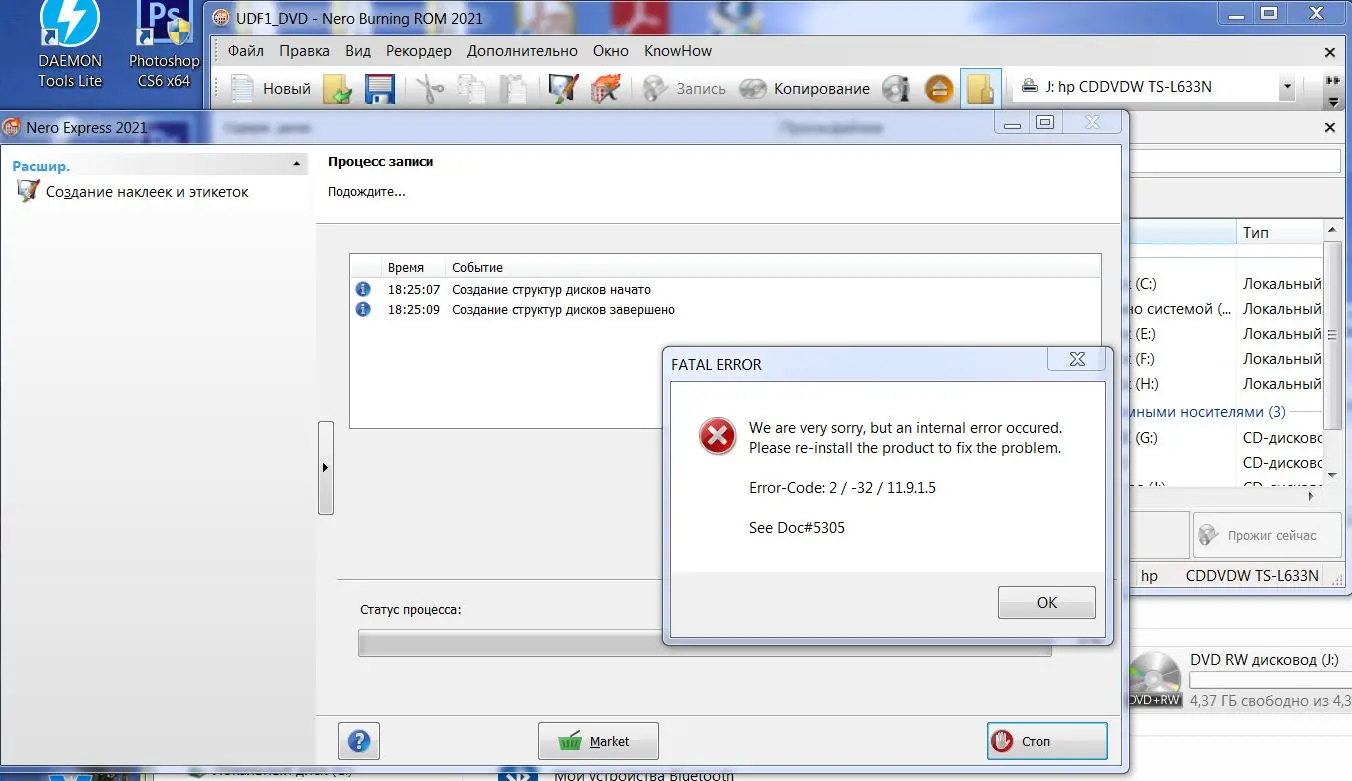Select DVD RW дисковод (J:) drive
The image size is (1352, 781).
coord(1240,679)
